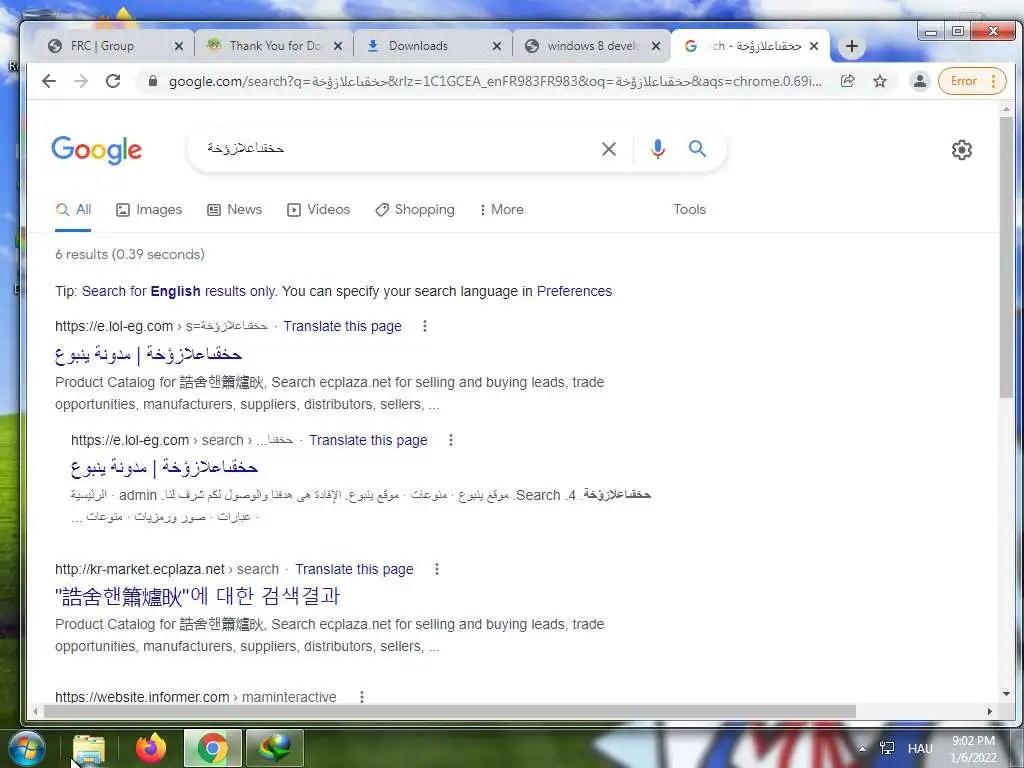Click the padlock site info icon
This screenshot has height=768, width=1024.
point(153,81)
